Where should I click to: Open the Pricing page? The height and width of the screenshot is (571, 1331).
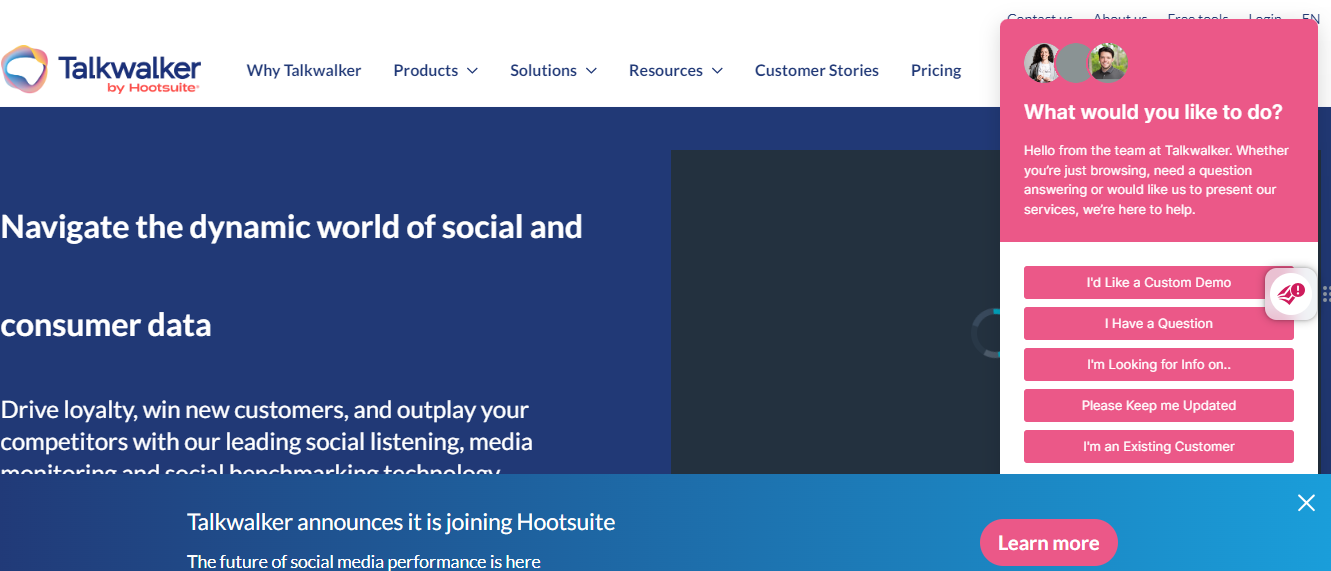point(936,71)
